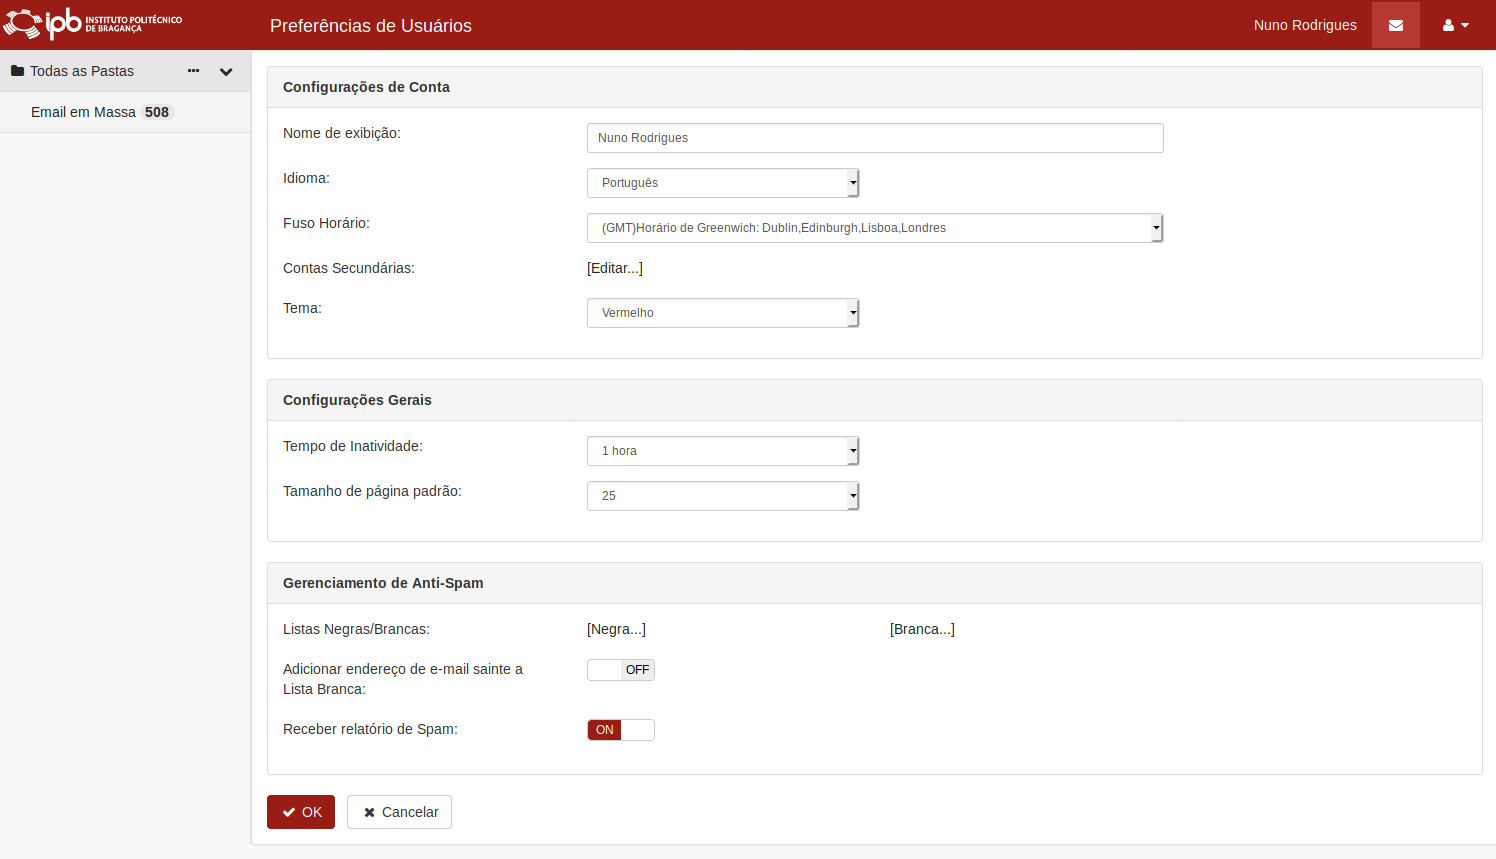The width and height of the screenshot is (1496, 859).
Task: Click the Cancelar button
Action: [399, 812]
